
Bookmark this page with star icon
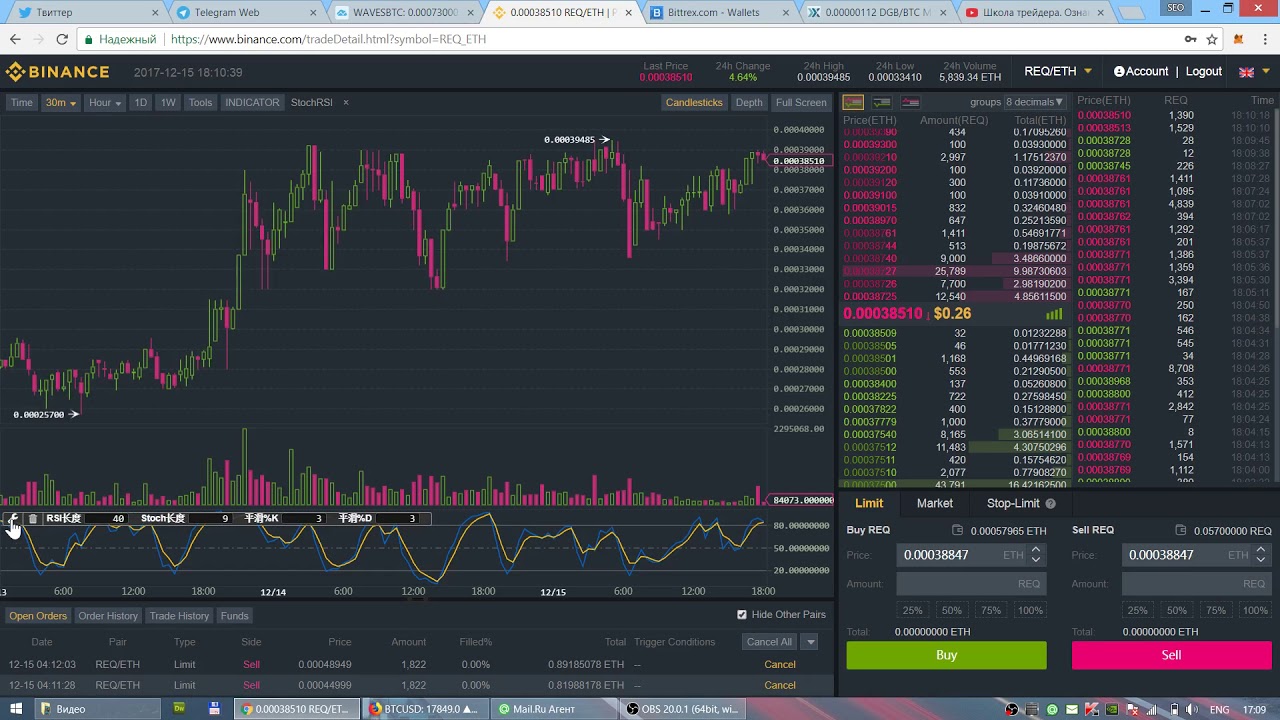[1212, 39]
